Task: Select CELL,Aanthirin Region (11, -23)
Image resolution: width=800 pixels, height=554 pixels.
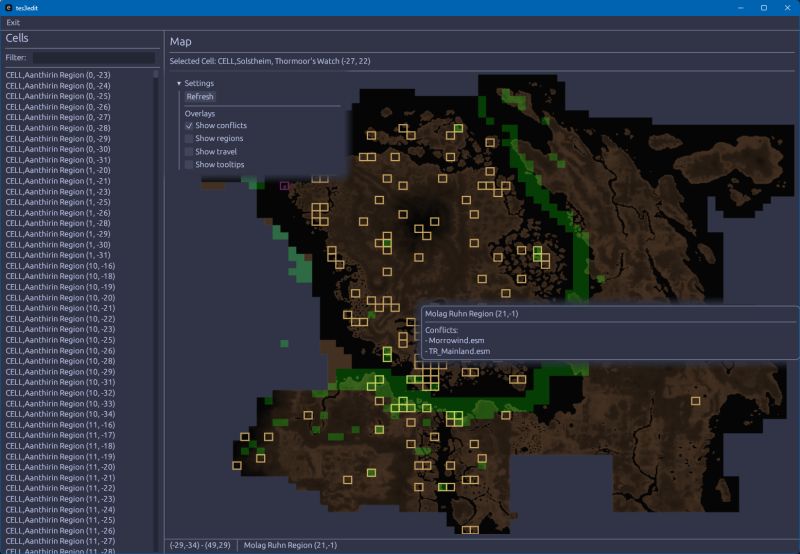Action: pos(60,499)
